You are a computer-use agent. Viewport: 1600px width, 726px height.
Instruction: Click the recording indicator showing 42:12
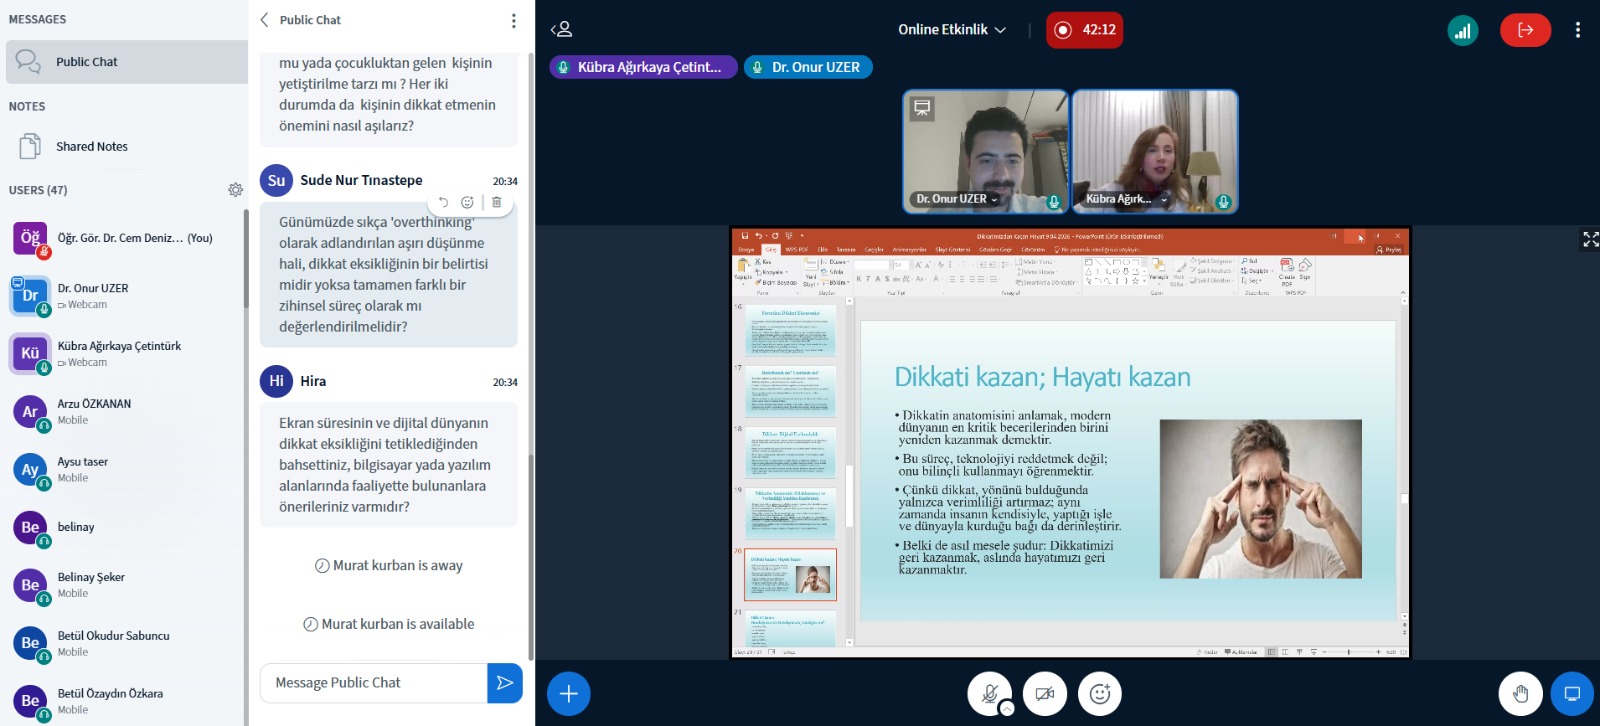tap(1085, 30)
